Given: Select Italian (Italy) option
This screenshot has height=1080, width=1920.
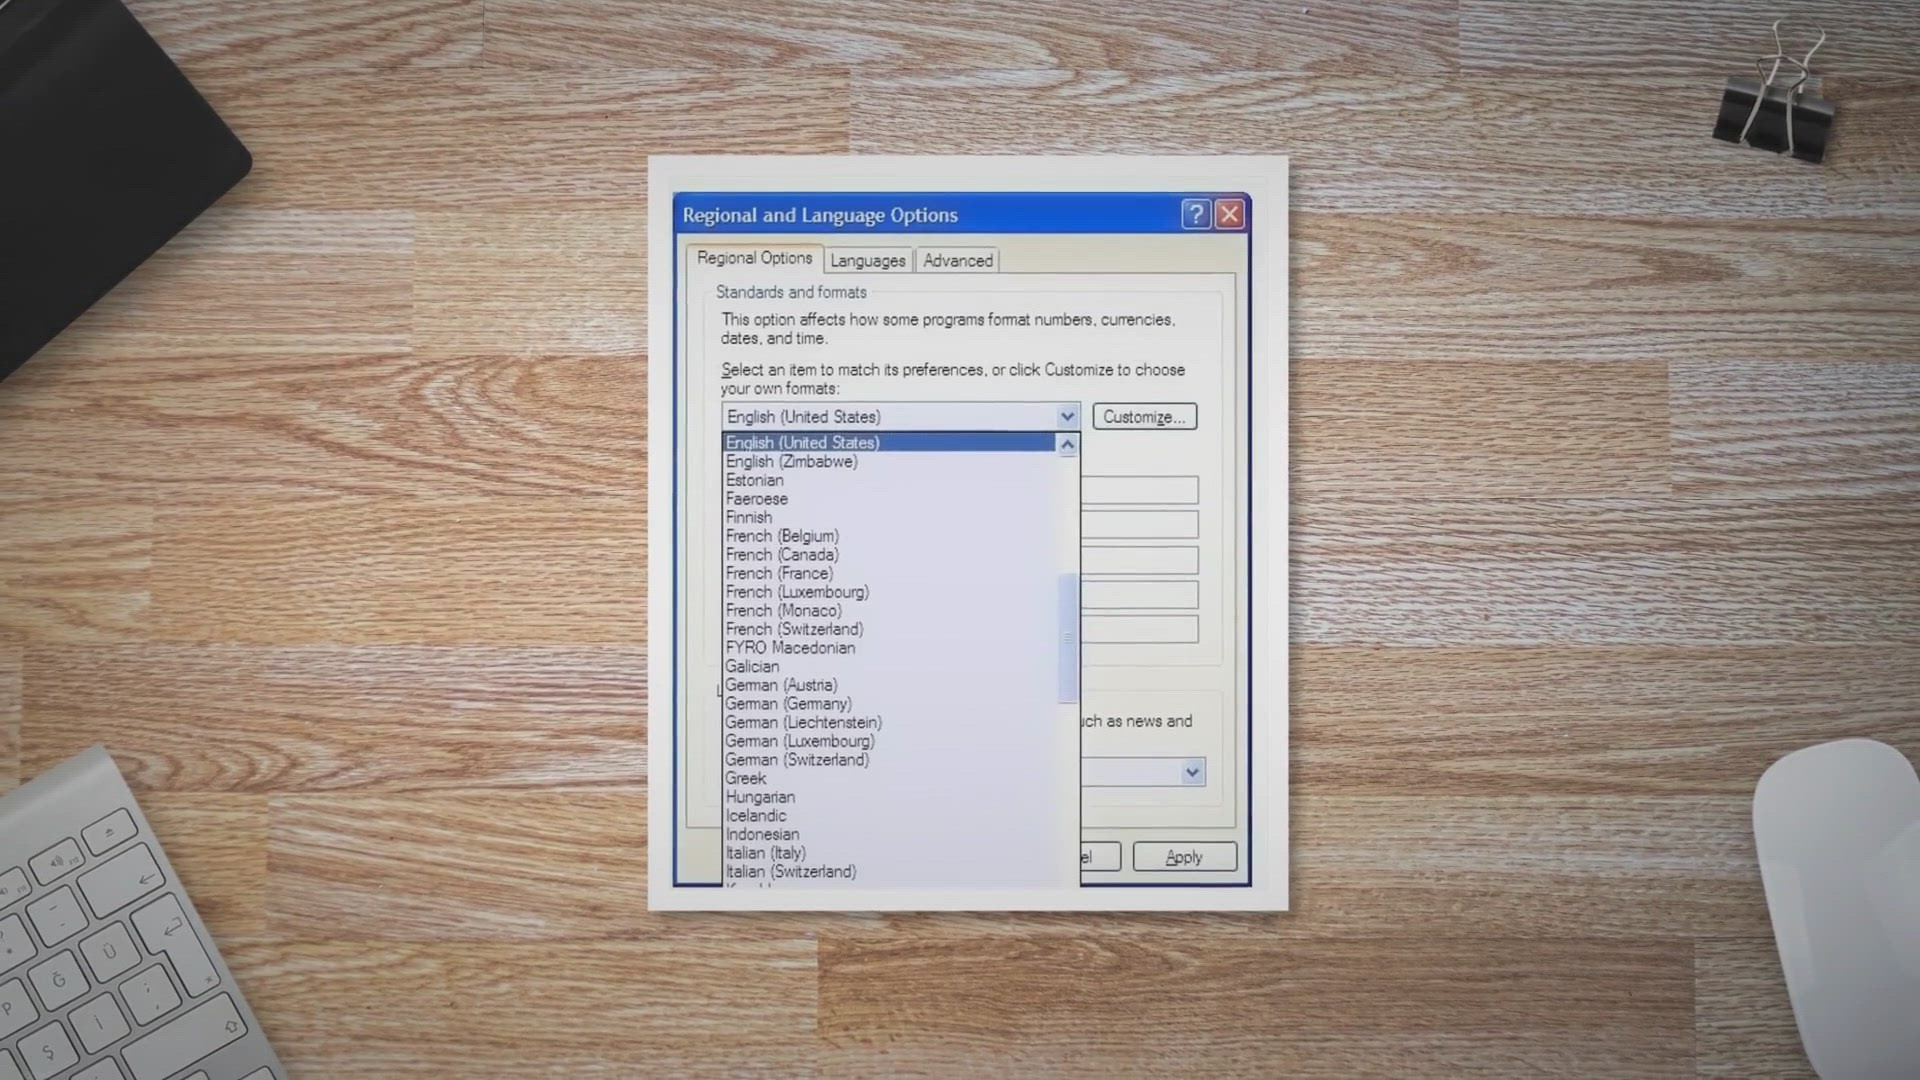Looking at the screenshot, I should click(x=765, y=852).
